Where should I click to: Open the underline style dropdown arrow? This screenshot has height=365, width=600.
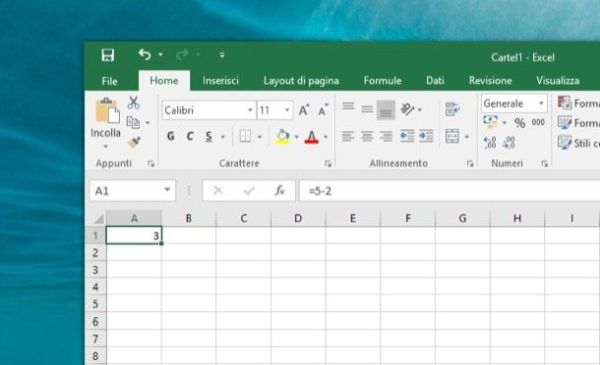(223, 137)
